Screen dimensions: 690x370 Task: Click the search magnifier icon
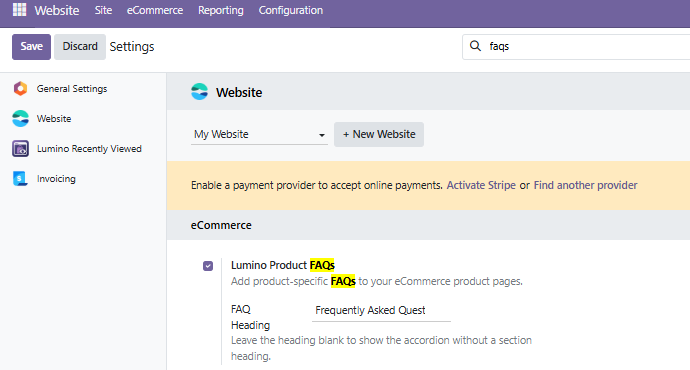point(475,46)
